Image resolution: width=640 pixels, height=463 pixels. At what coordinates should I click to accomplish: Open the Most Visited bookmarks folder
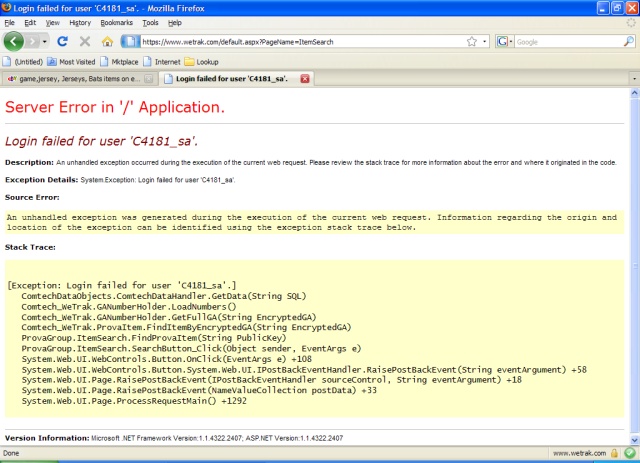coord(71,62)
